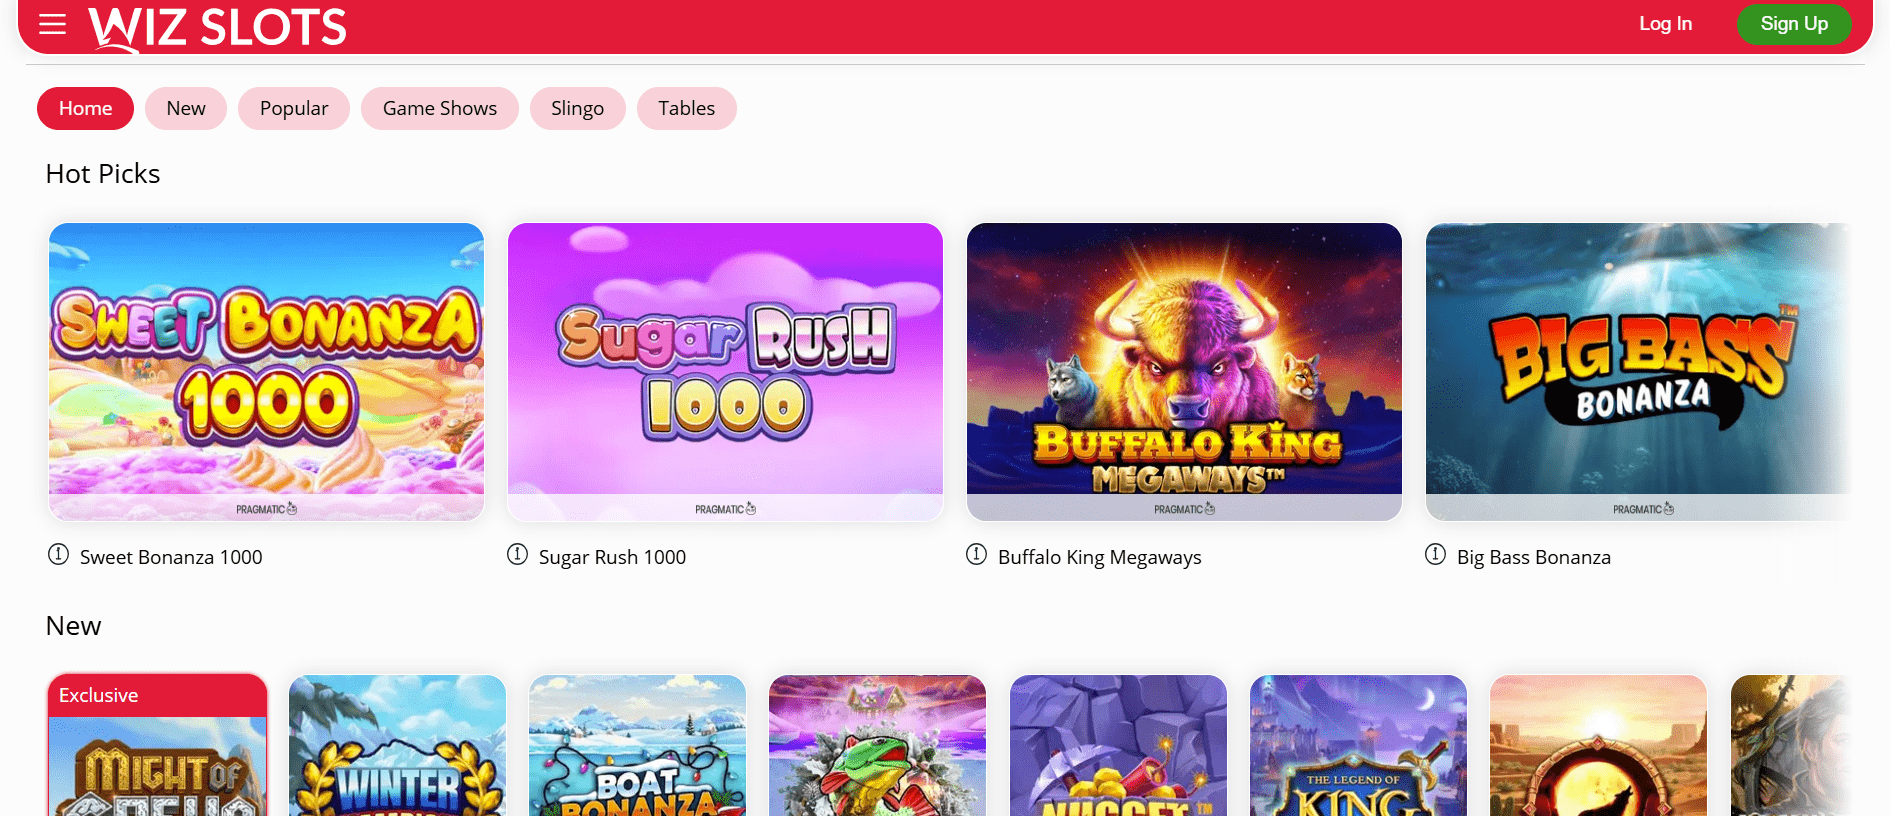Switch to the New category tab
Viewport: 1890px width, 816px height.
tap(186, 108)
